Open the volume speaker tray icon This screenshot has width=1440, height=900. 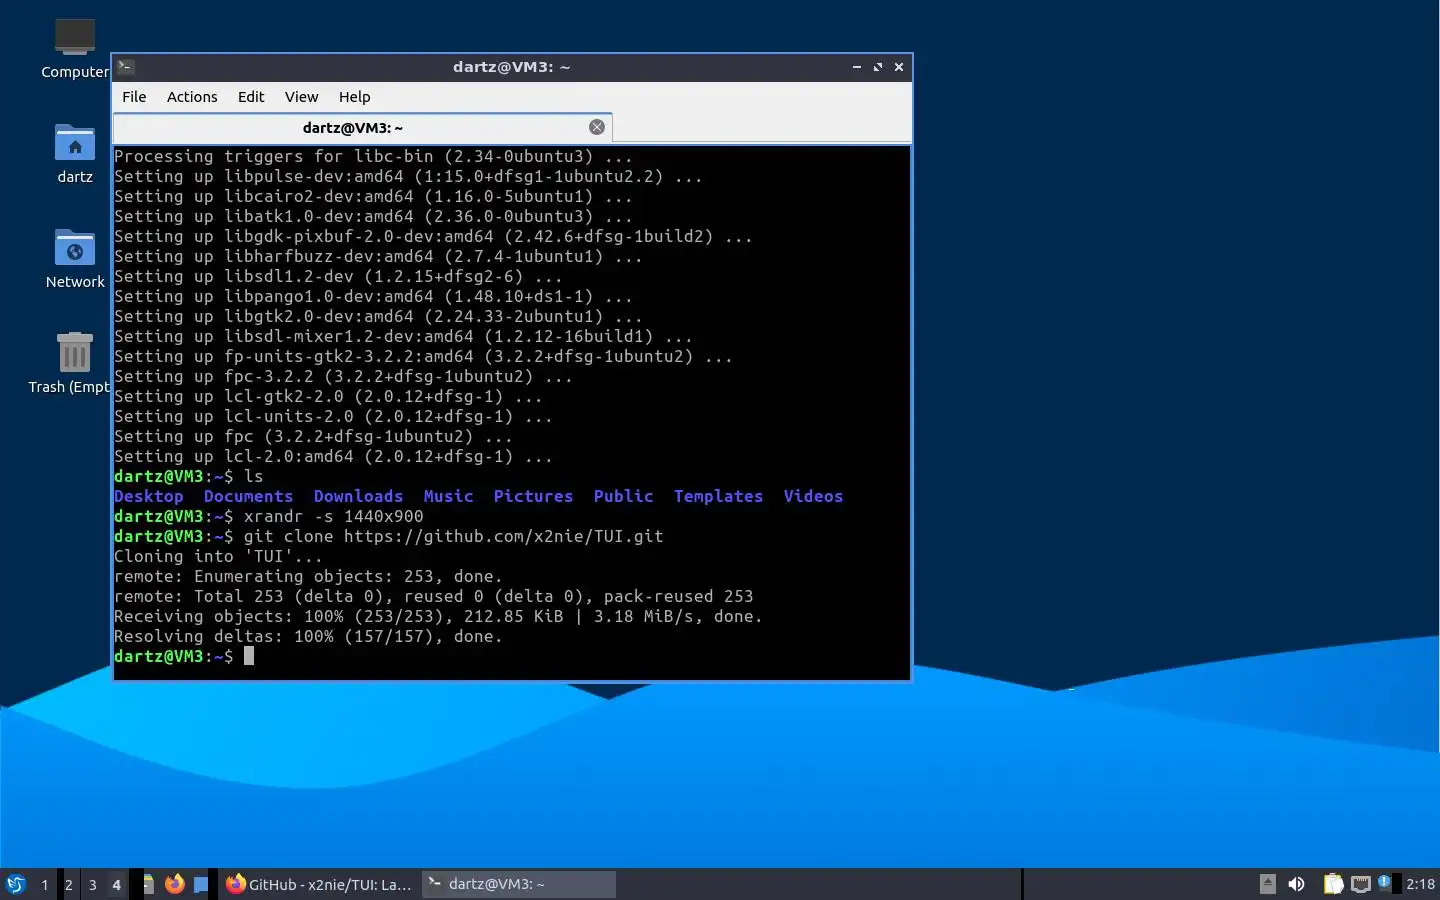tap(1296, 884)
